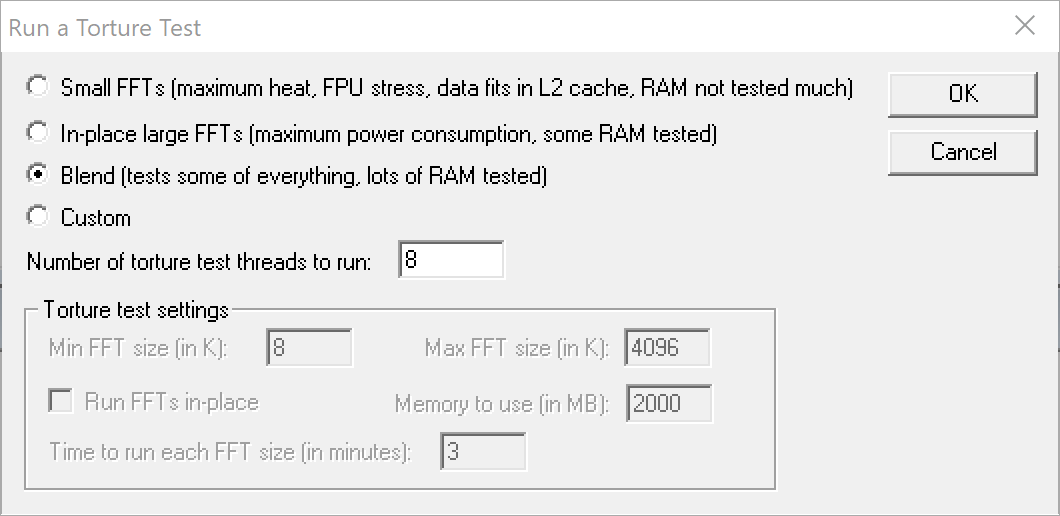This screenshot has height=516, width=1060.
Task: Toggle the Run FFTs in-place checkbox
Action: click(61, 402)
